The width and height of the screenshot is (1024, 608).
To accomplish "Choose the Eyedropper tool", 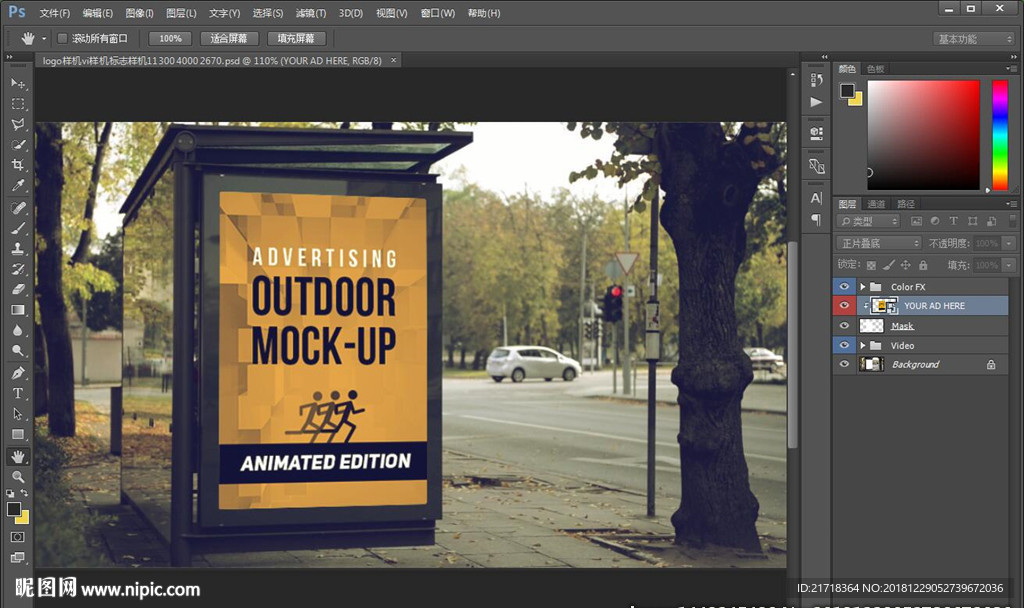I will [x=18, y=186].
